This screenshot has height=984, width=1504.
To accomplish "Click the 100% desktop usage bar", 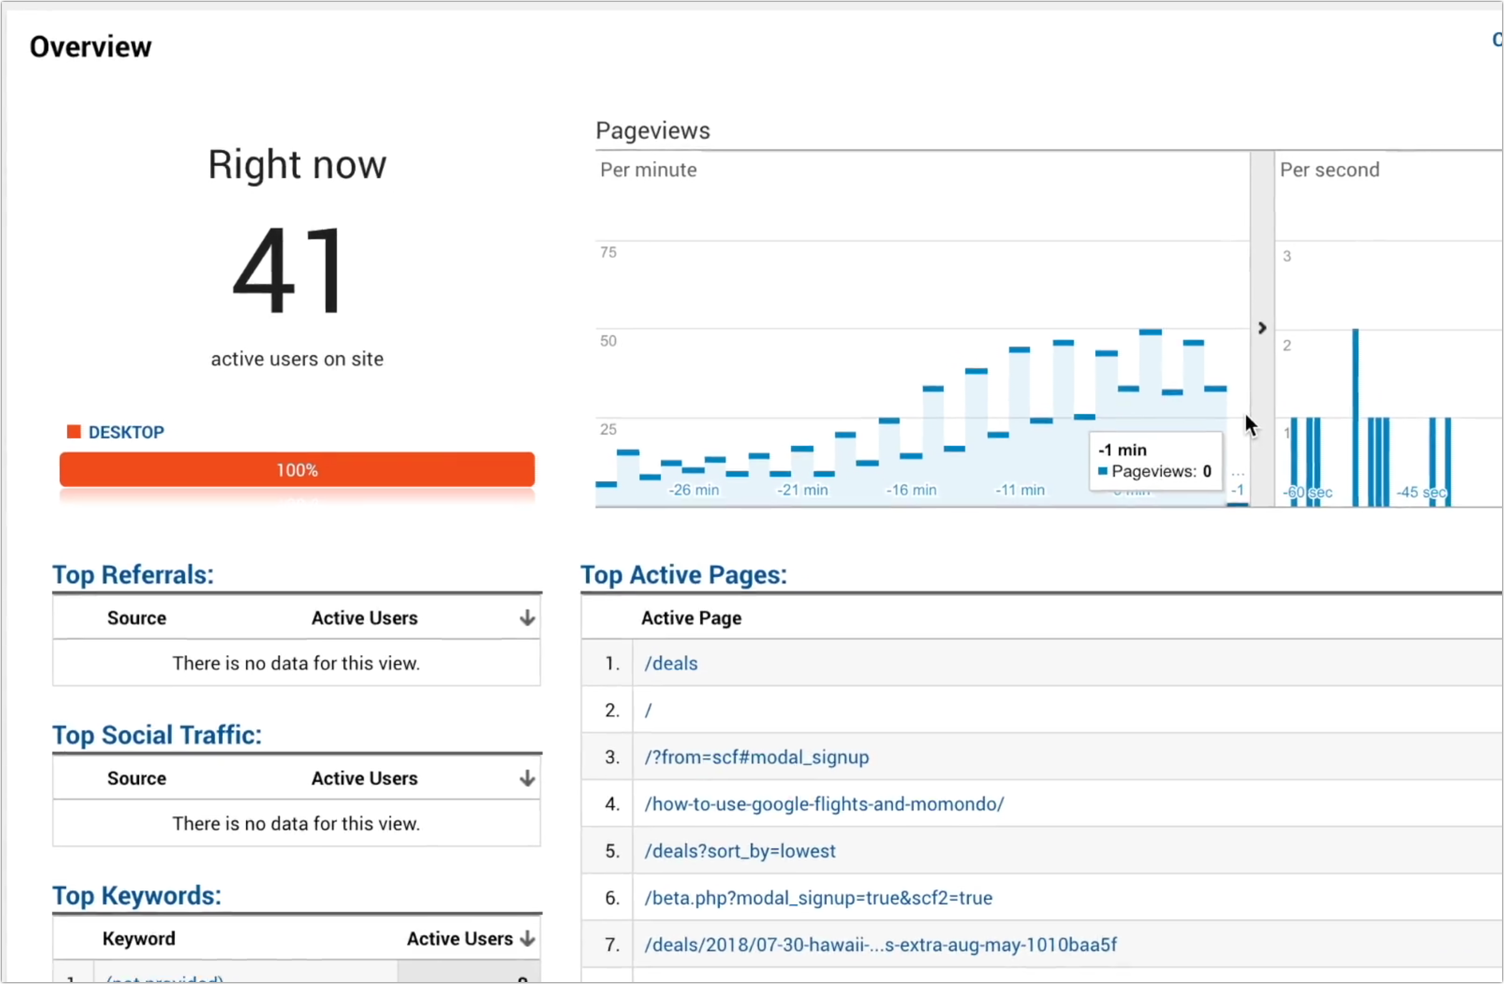I will click(297, 470).
